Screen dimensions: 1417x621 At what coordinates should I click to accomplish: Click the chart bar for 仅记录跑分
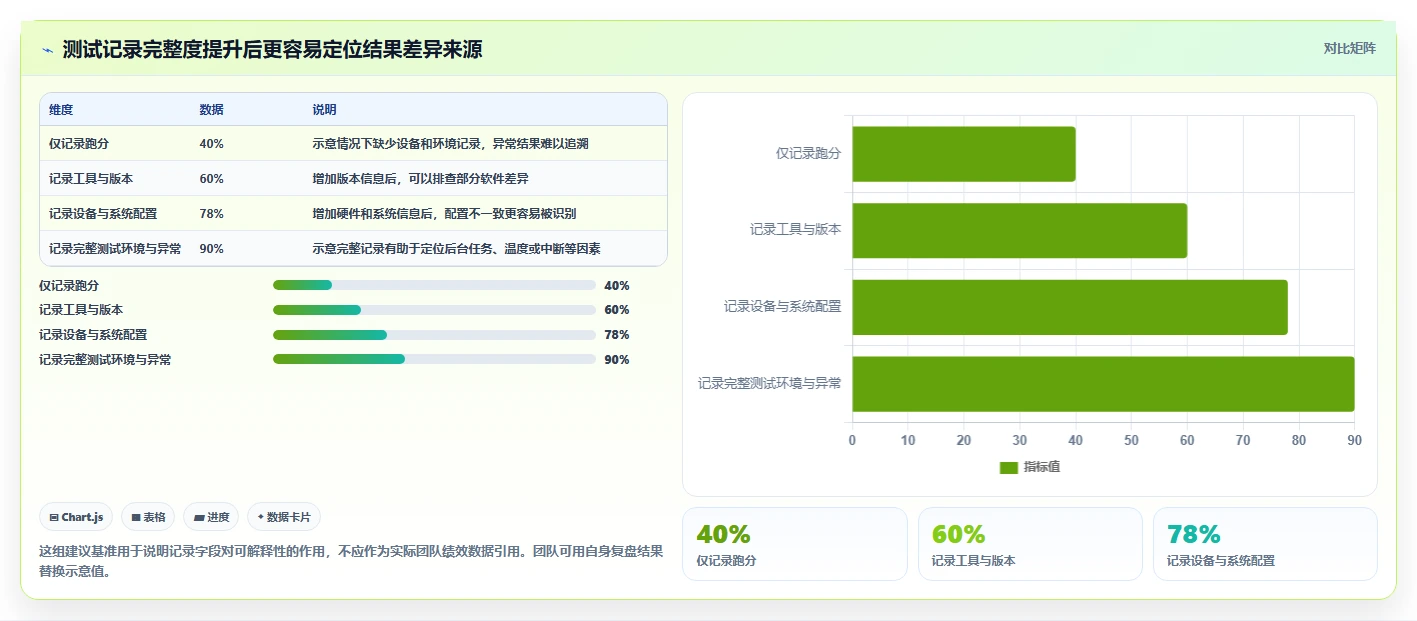pos(964,154)
